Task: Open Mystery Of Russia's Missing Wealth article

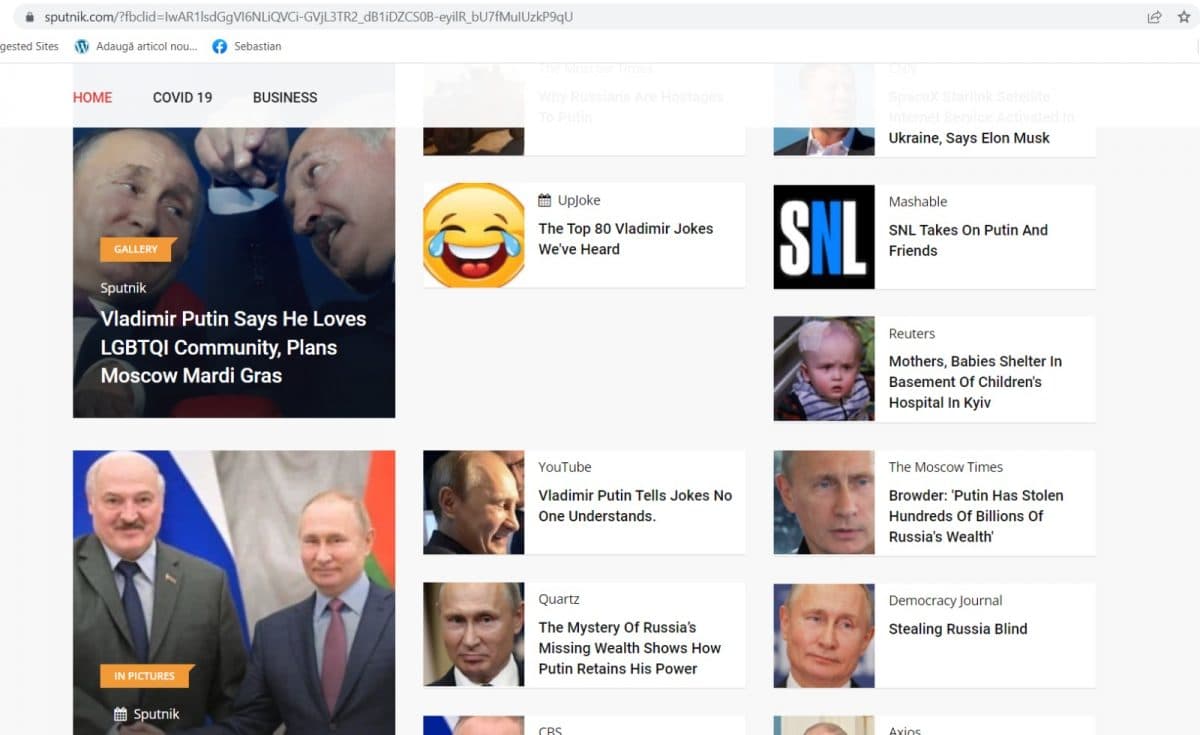Action: click(630, 648)
